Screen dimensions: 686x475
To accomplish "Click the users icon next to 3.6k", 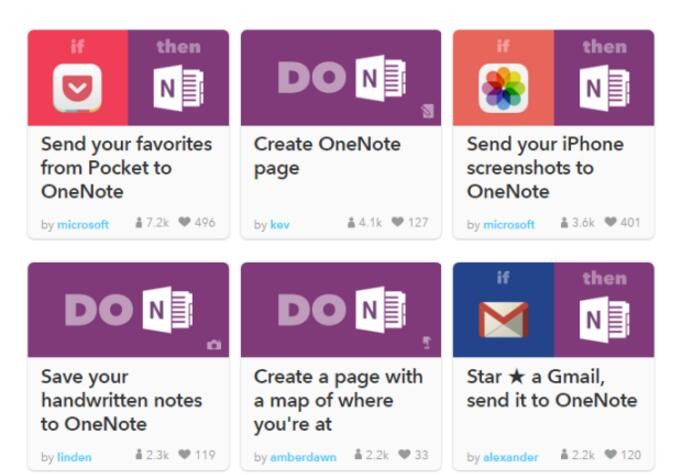I will (x=564, y=222).
